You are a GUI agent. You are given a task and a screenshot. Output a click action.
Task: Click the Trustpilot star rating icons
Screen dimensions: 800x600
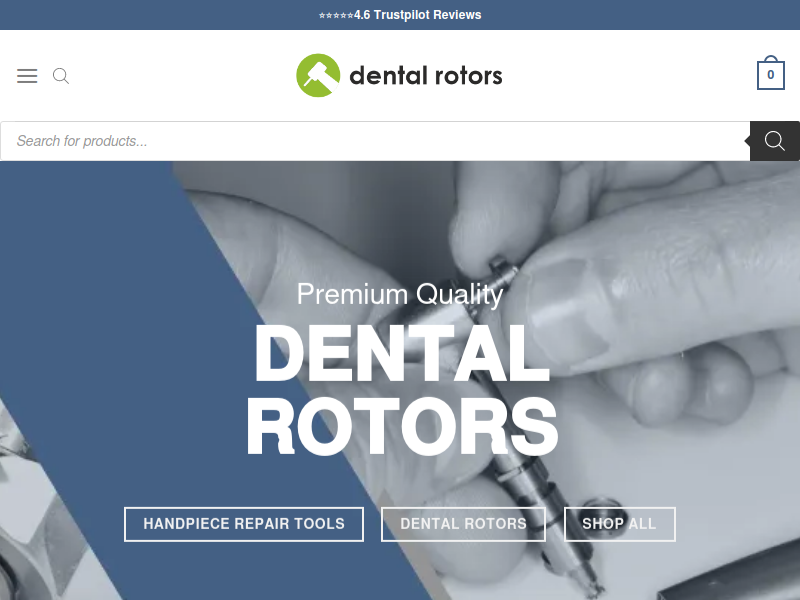pos(336,15)
